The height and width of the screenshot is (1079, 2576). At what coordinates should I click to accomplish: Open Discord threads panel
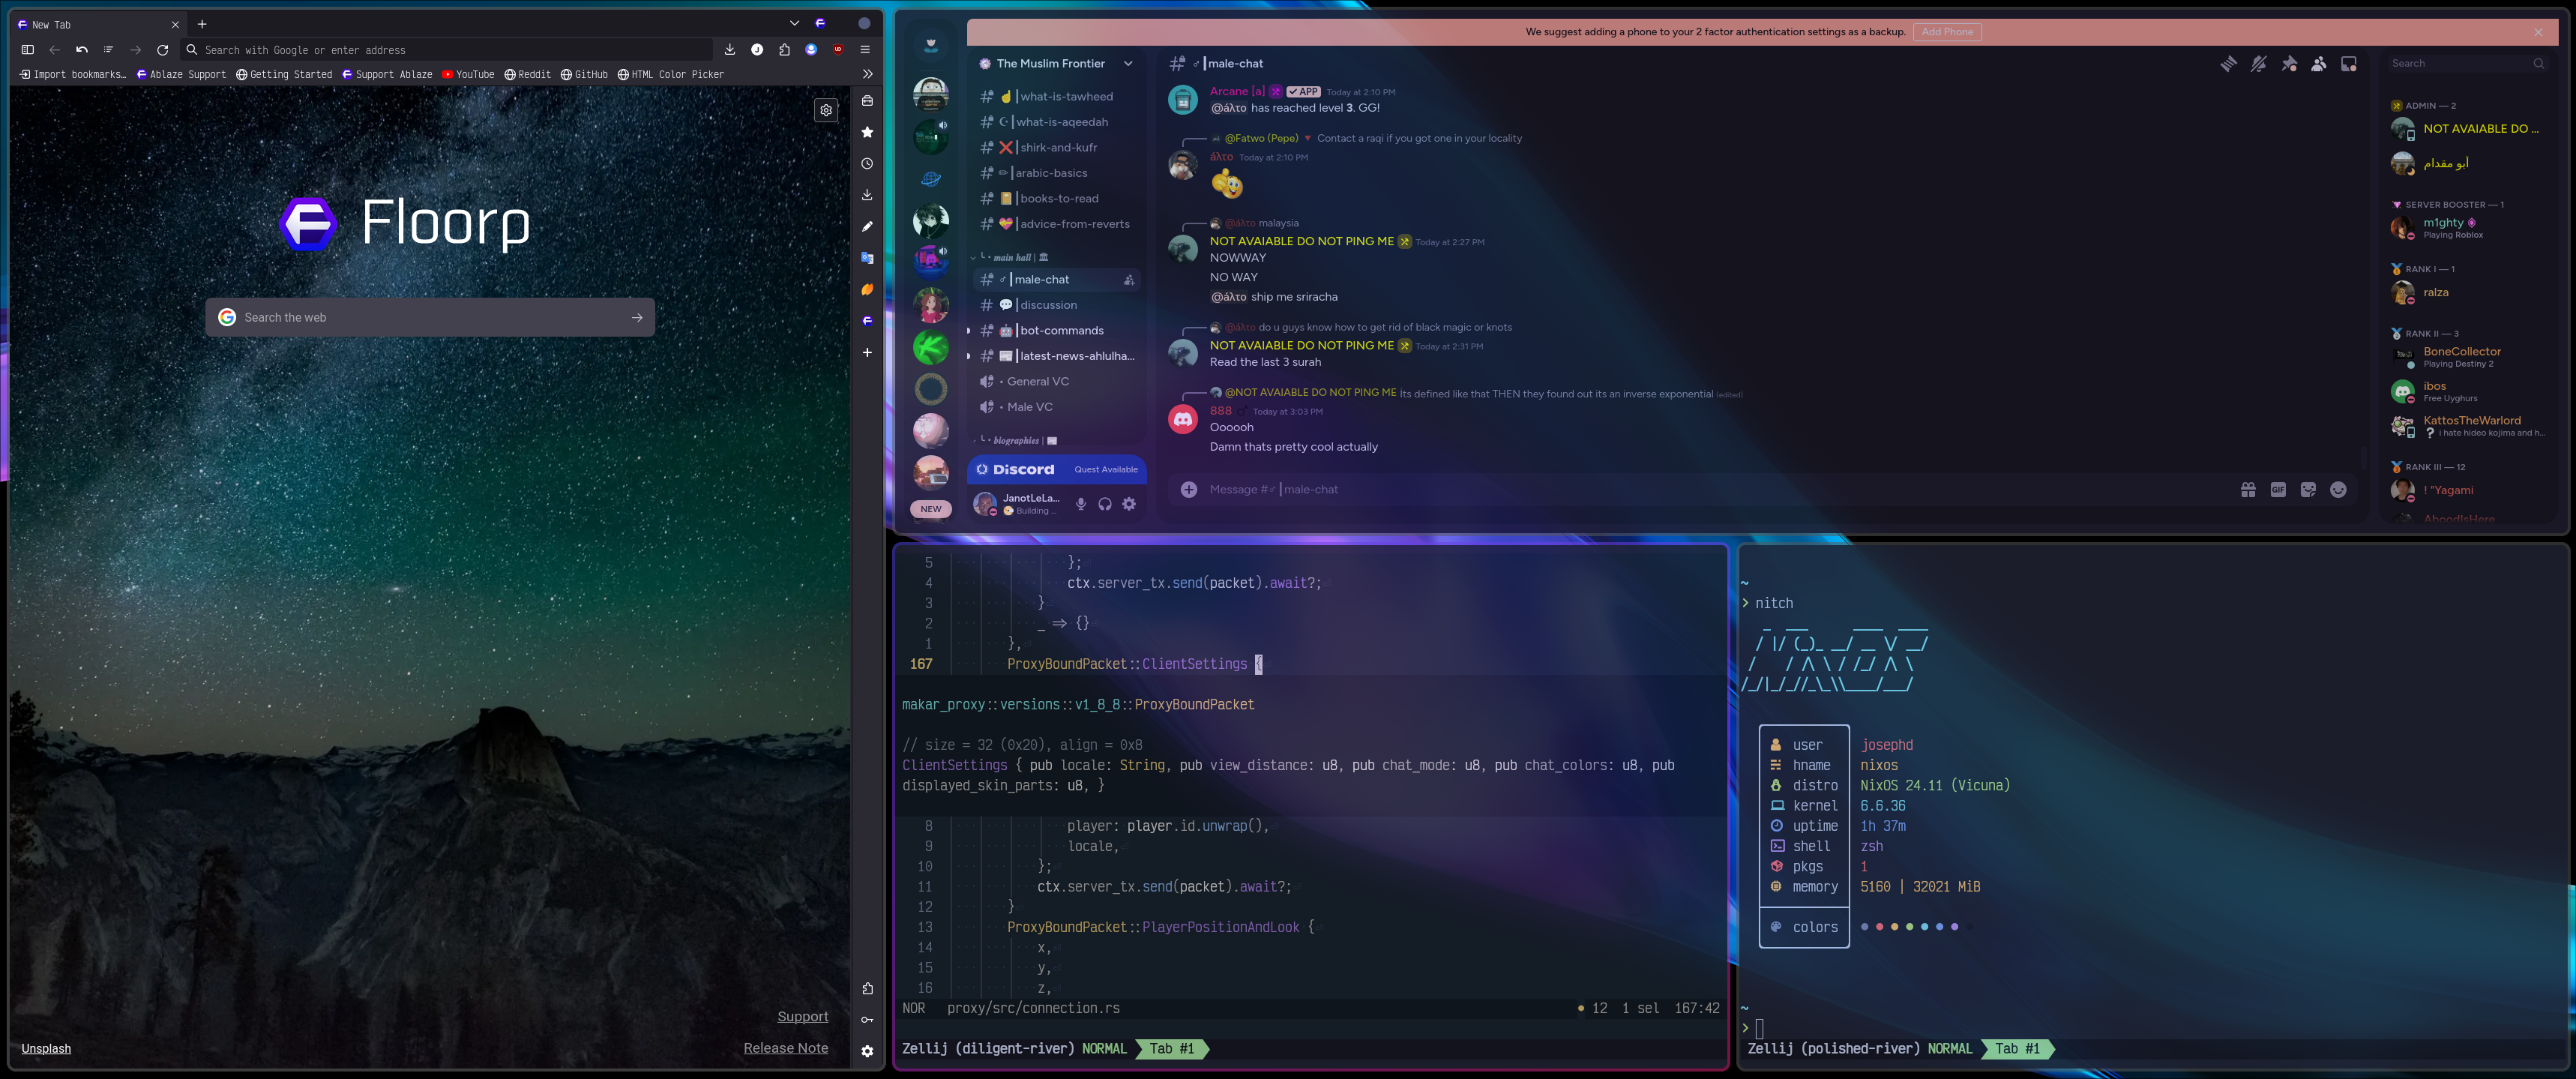pyautogui.click(x=2228, y=64)
